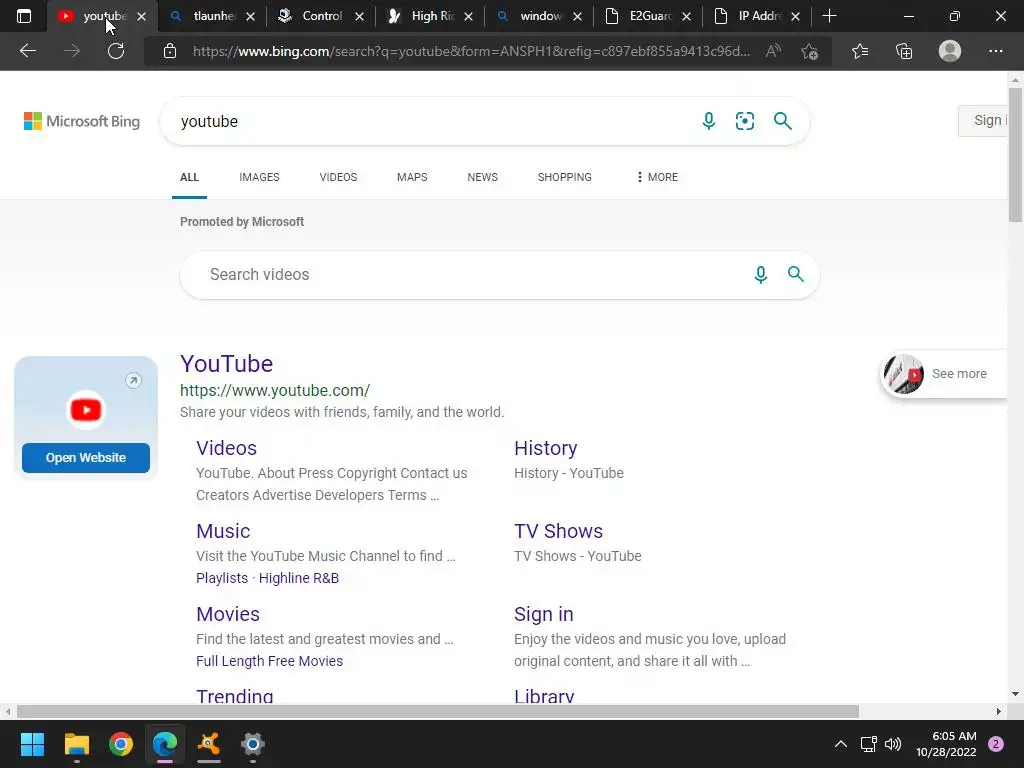This screenshot has width=1024, height=768.
Task: Use microphone in Search videos box
Action: pos(760,274)
